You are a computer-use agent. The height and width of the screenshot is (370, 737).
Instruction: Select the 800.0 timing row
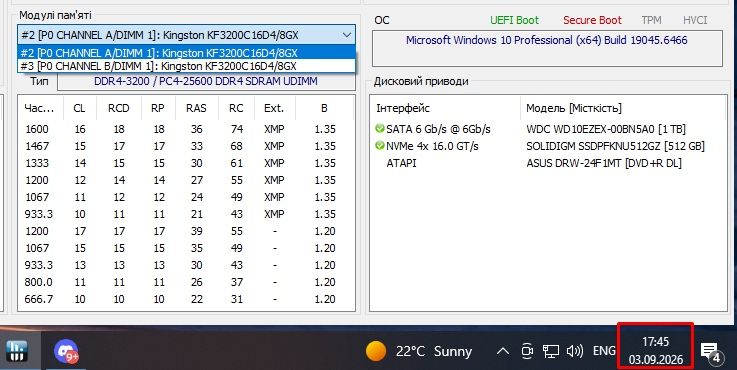(187, 282)
